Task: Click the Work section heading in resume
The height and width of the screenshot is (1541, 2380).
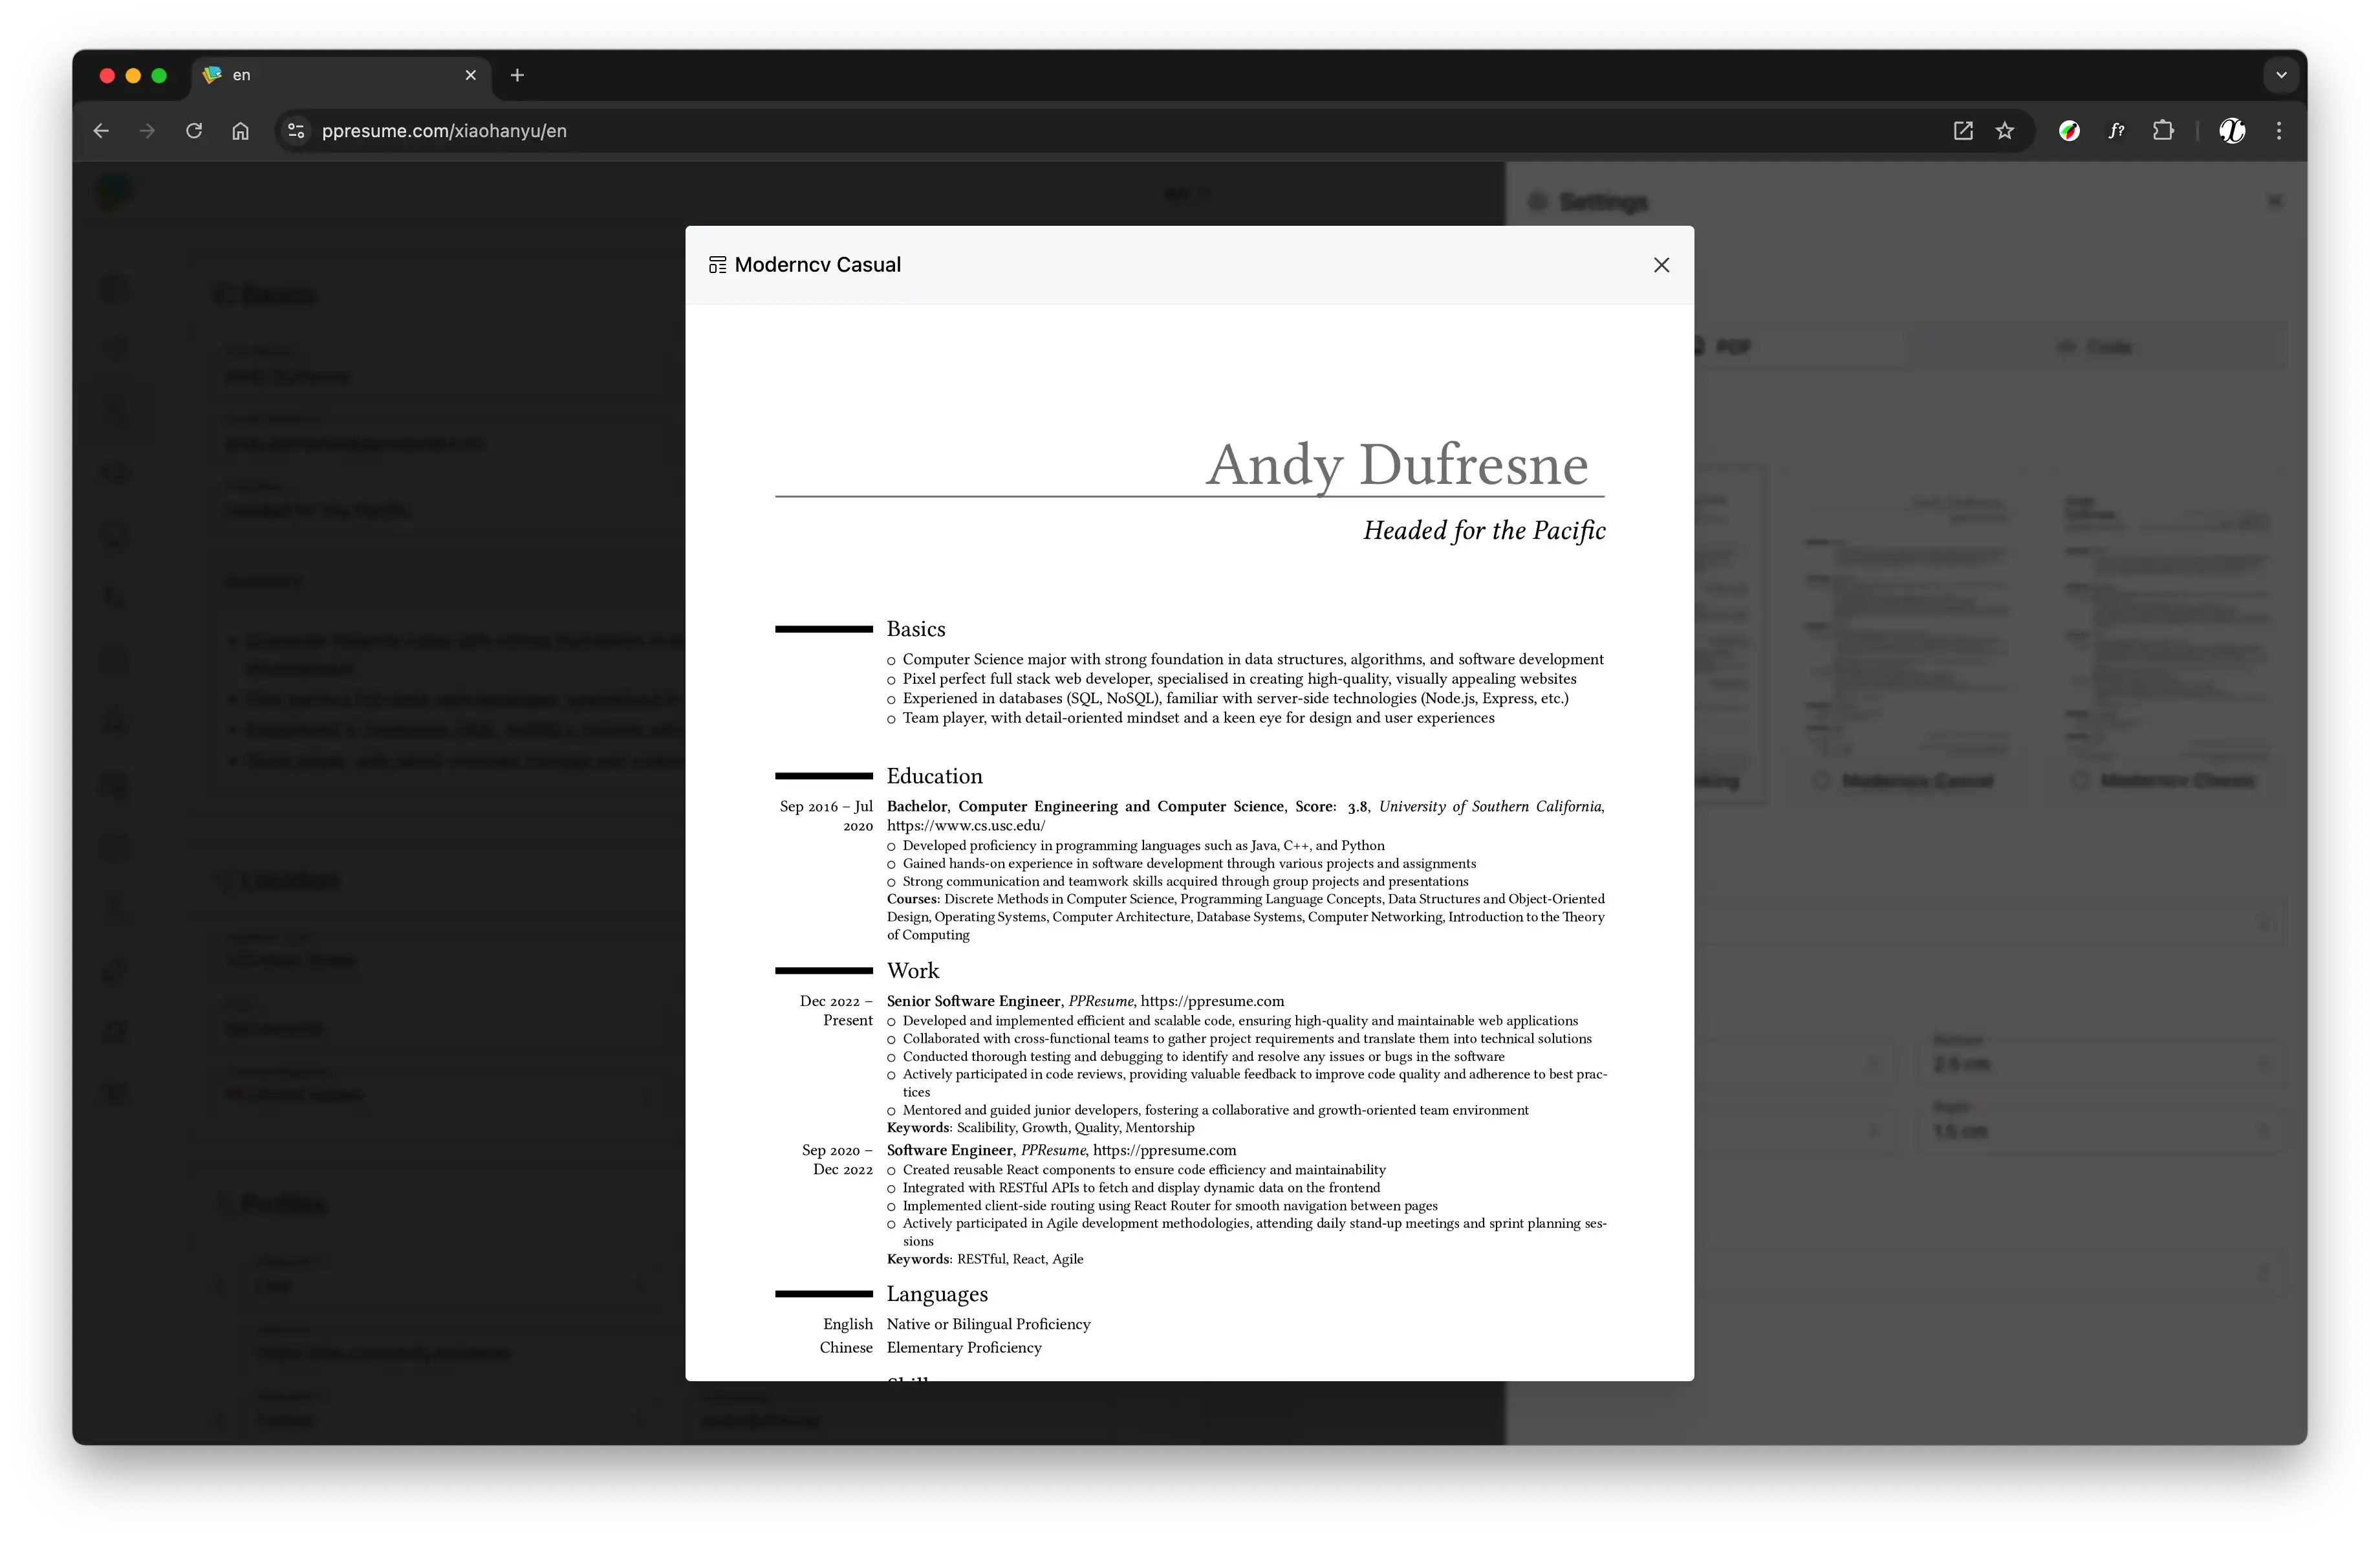Action: (x=913, y=971)
